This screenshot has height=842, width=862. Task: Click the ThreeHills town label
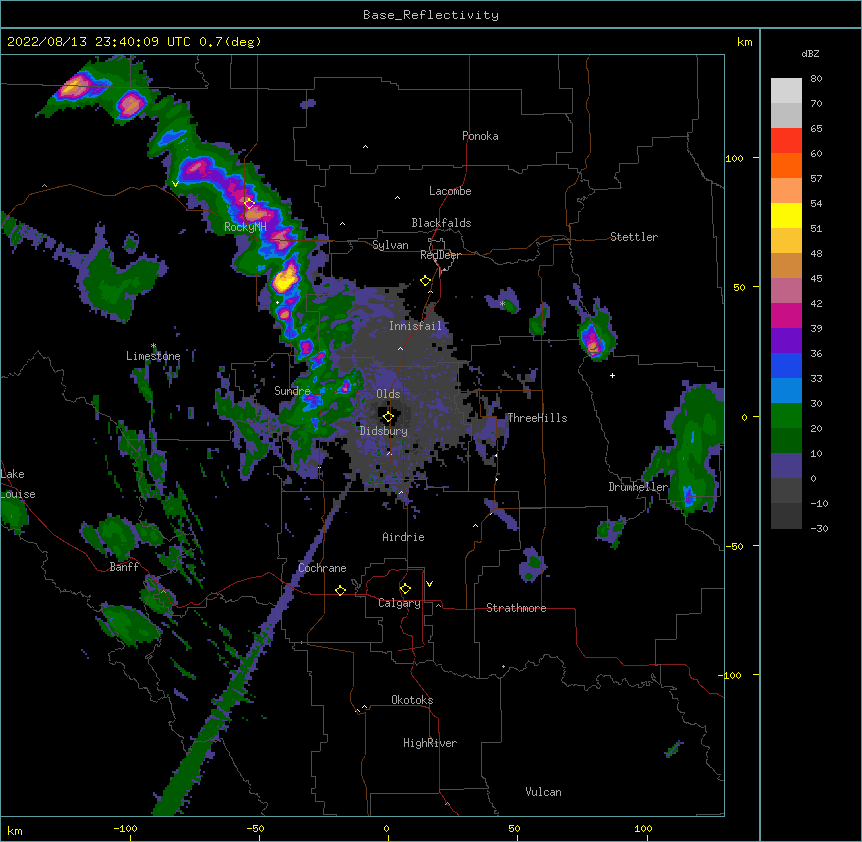(x=537, y=418)
